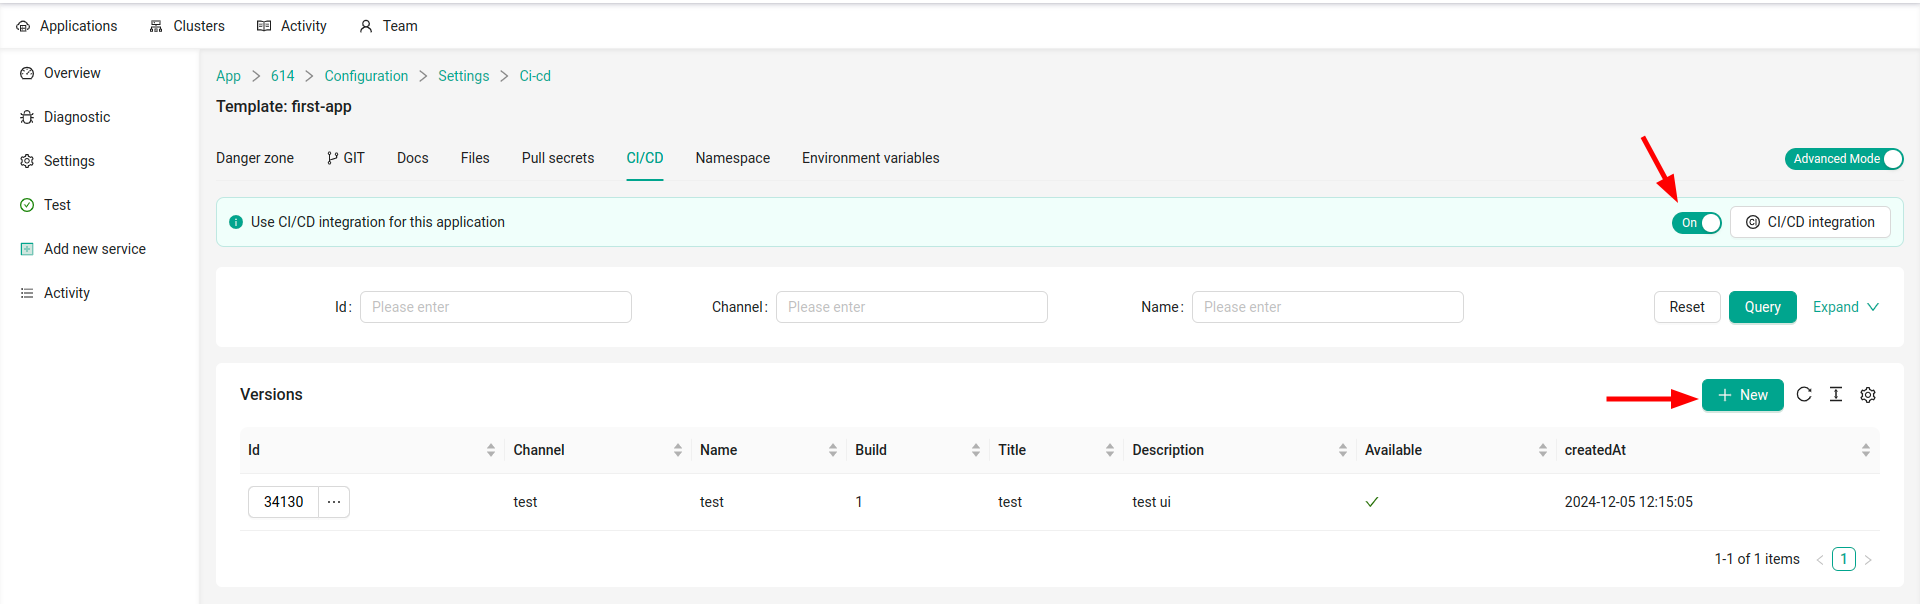Sort by the createdAt column arrows
Viewport: 1920px width, 604px height.
coord(1866,450)
